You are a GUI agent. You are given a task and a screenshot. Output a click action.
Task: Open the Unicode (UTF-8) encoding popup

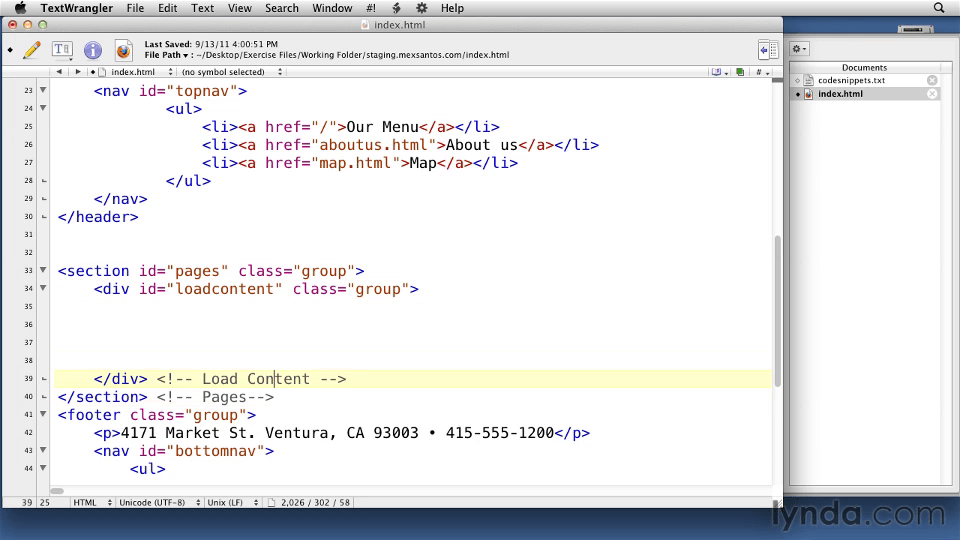click(x=160, y=503)
